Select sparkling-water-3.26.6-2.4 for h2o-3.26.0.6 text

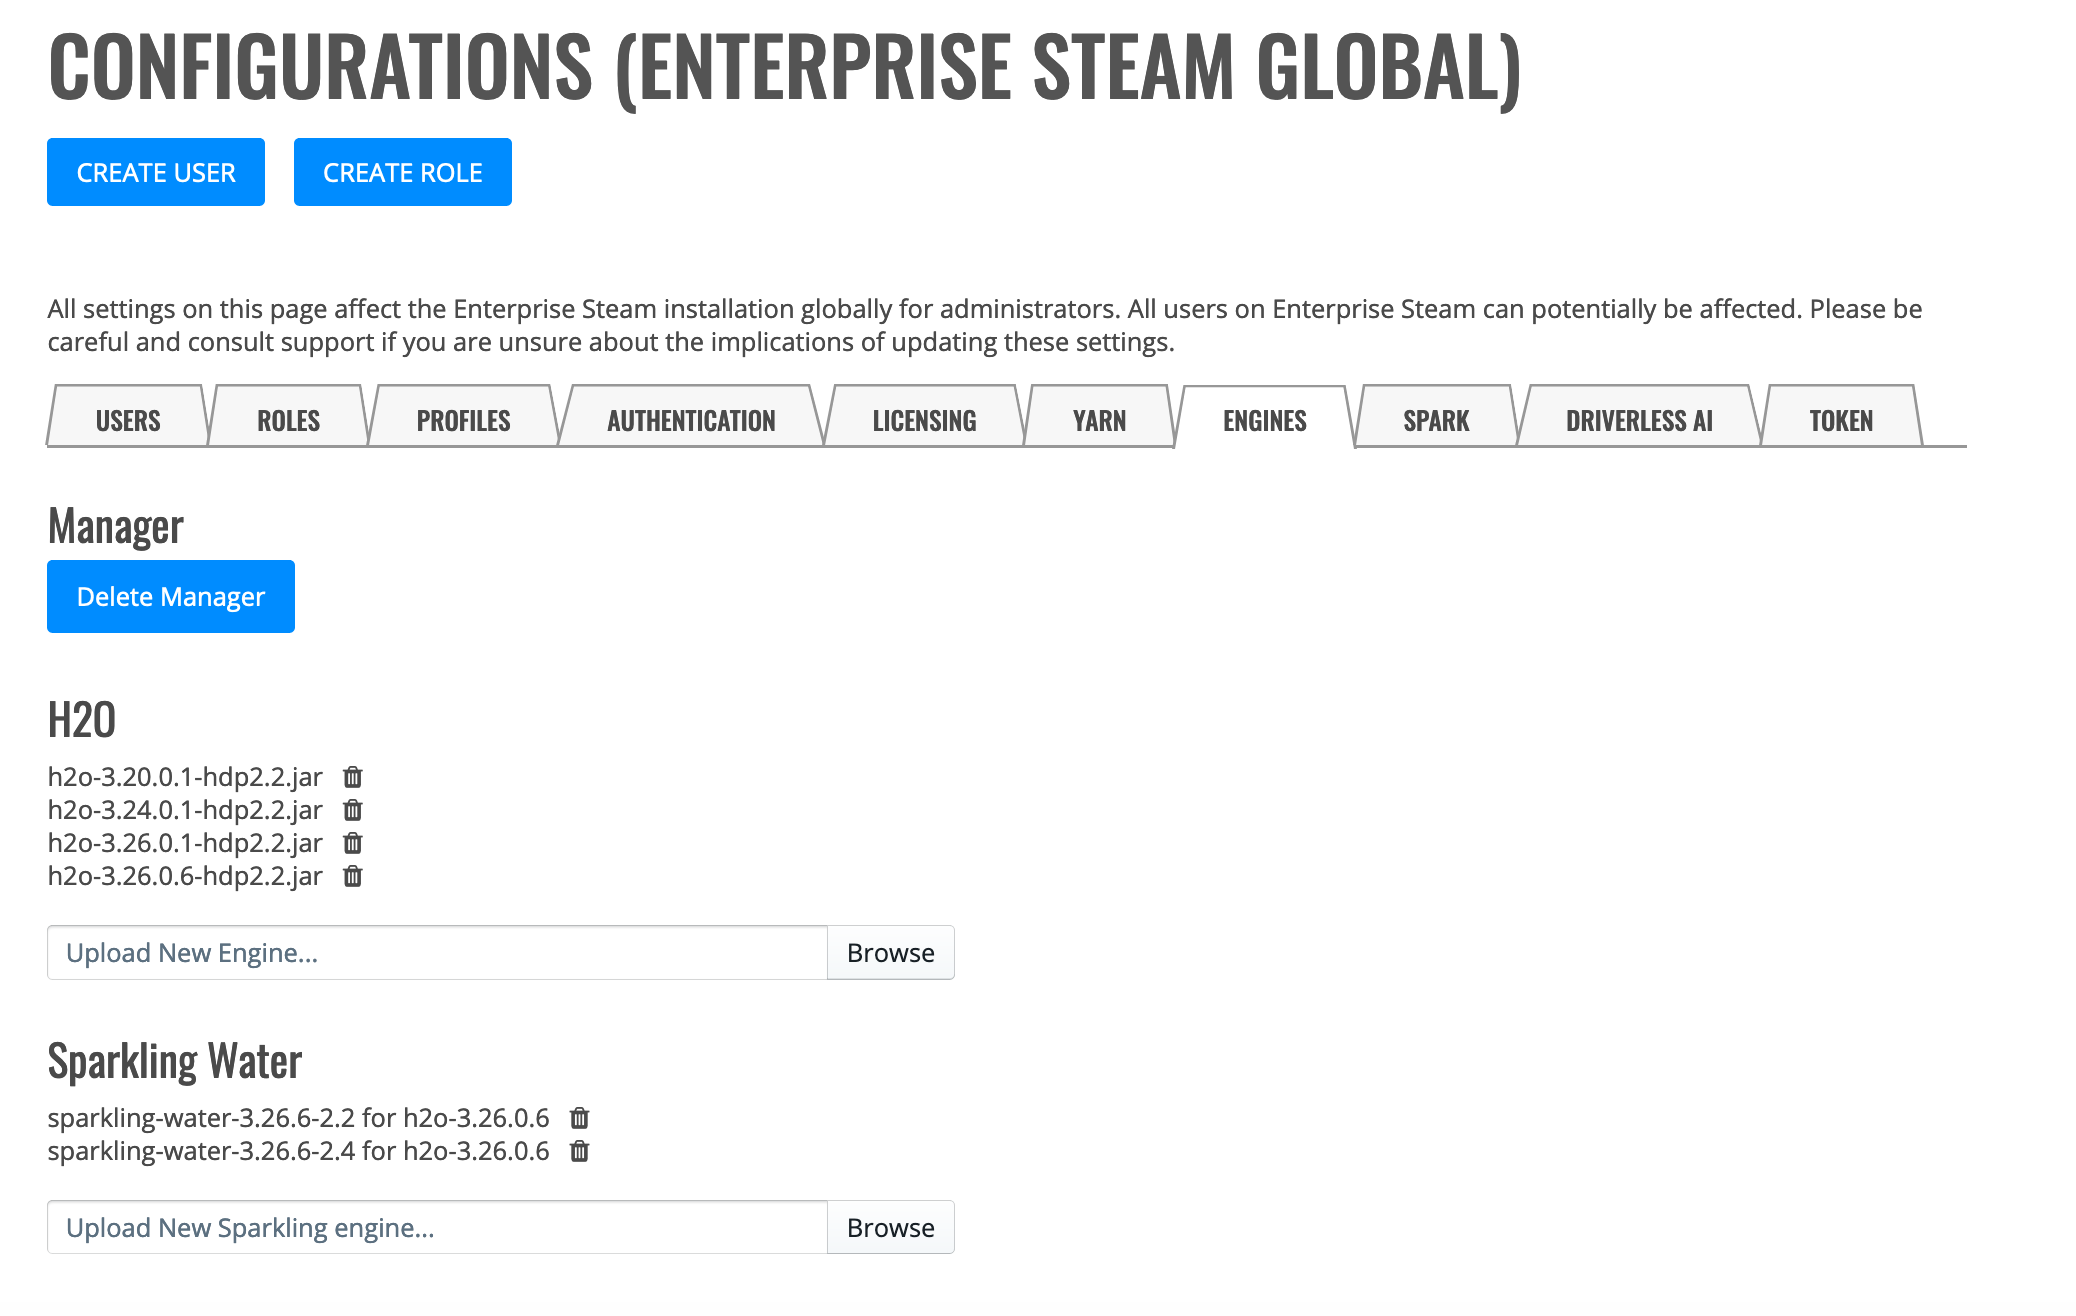coord(298,1151)
